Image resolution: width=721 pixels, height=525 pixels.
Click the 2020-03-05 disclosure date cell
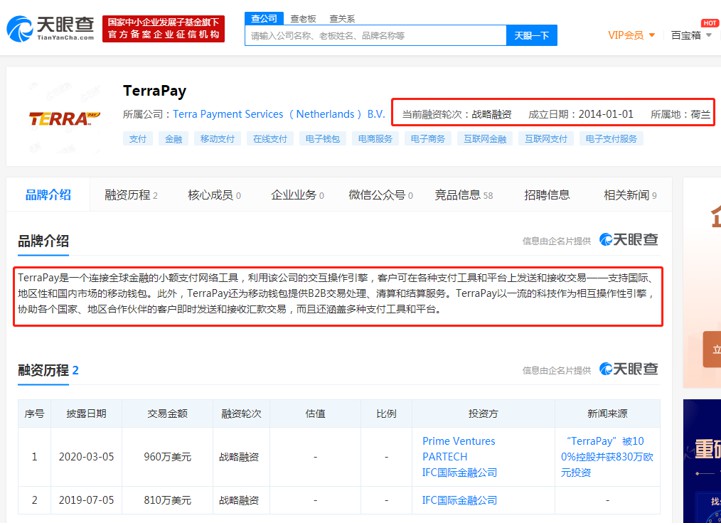pos(86,457)
